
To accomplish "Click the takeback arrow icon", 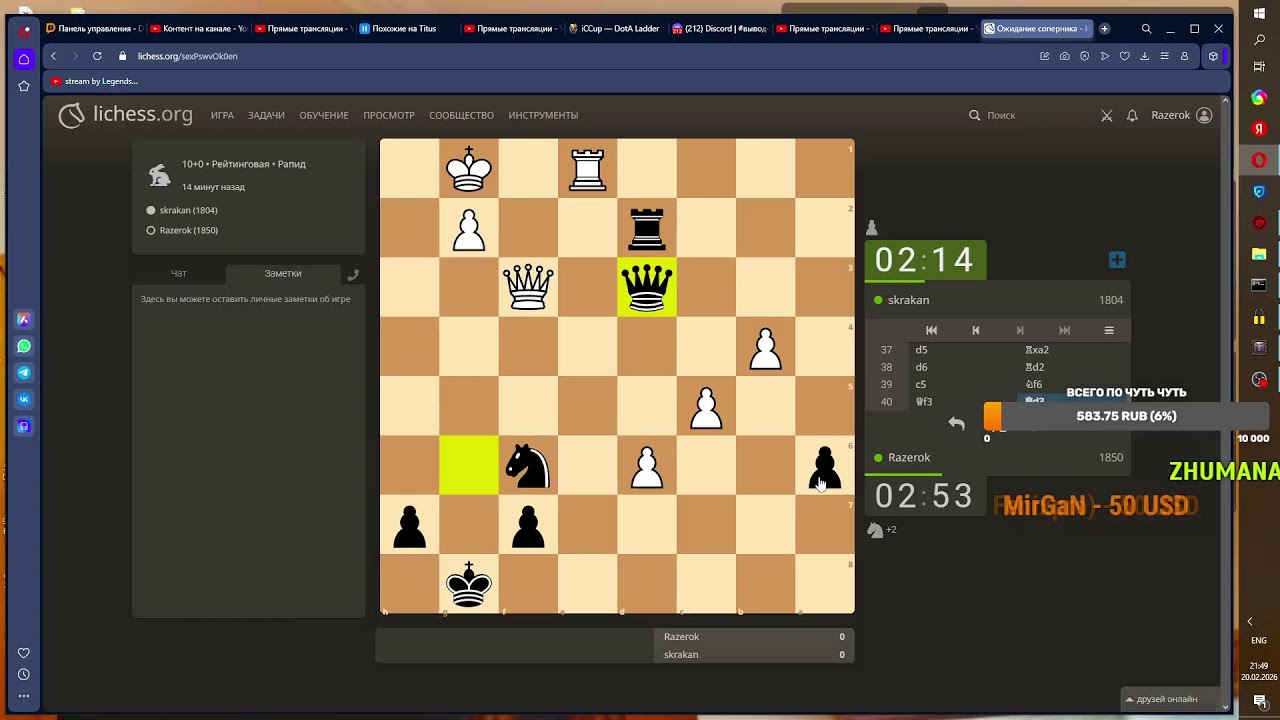I will point(957,423).
